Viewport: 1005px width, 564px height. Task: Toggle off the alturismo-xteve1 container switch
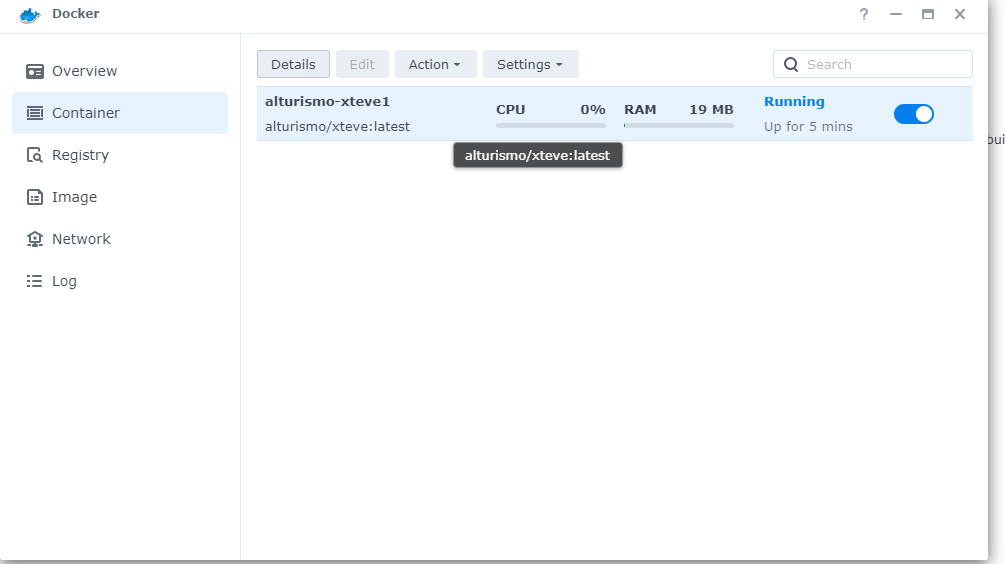913,114
